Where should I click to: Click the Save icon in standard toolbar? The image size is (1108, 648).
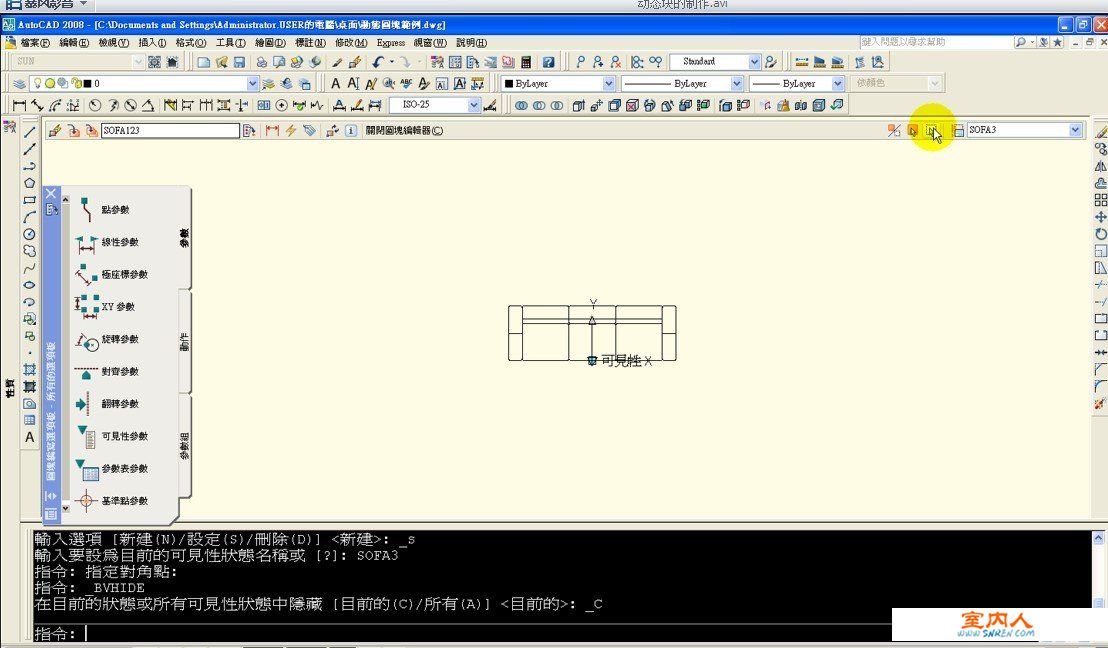(x=240, y=62)
